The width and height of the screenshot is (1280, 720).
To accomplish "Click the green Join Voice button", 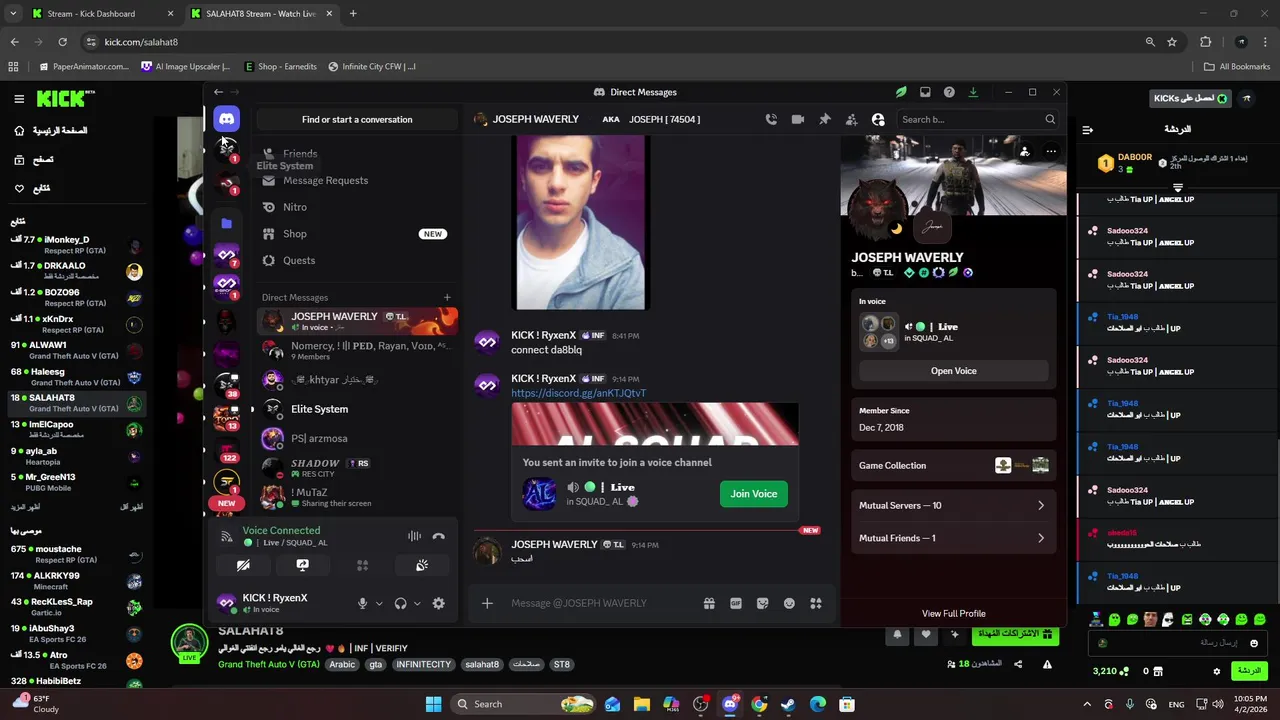I will pyautogui.click(x=753, y=493).
